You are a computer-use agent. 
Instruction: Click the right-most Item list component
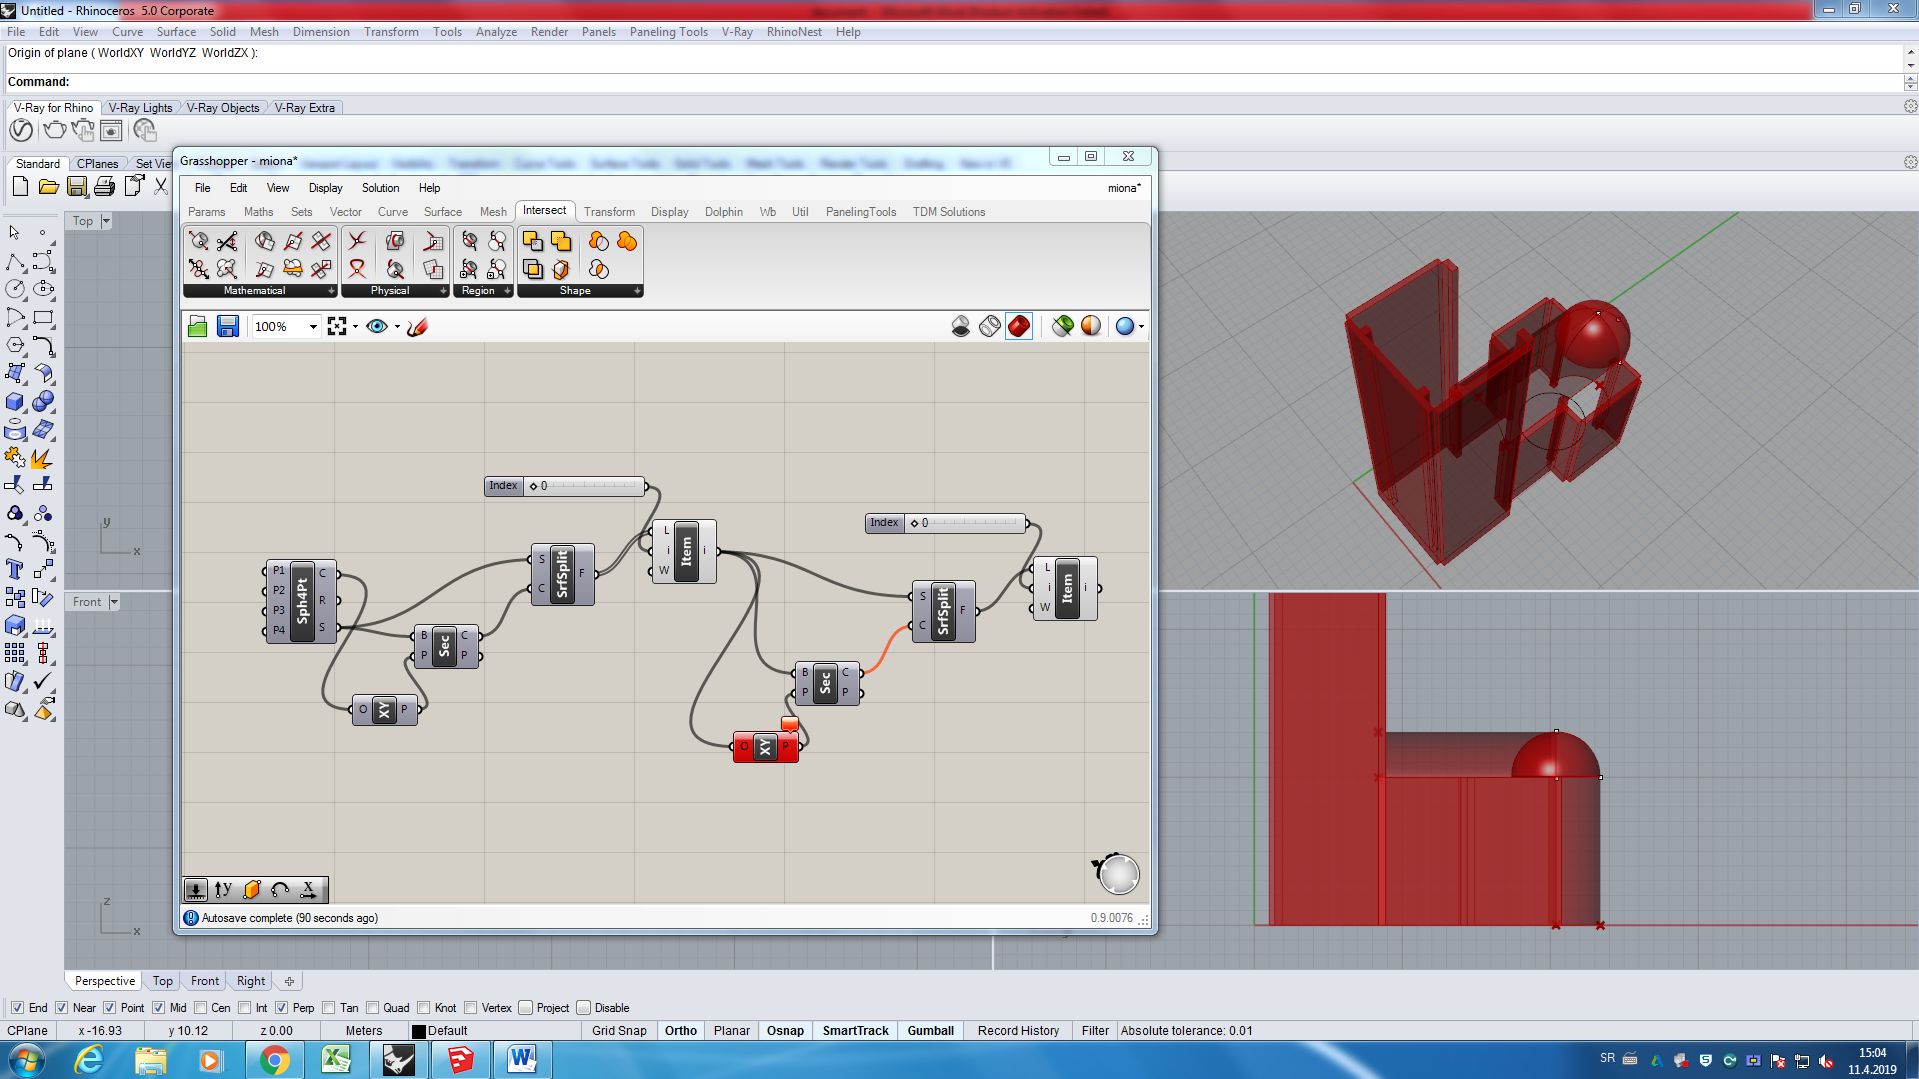[1067, 588]
